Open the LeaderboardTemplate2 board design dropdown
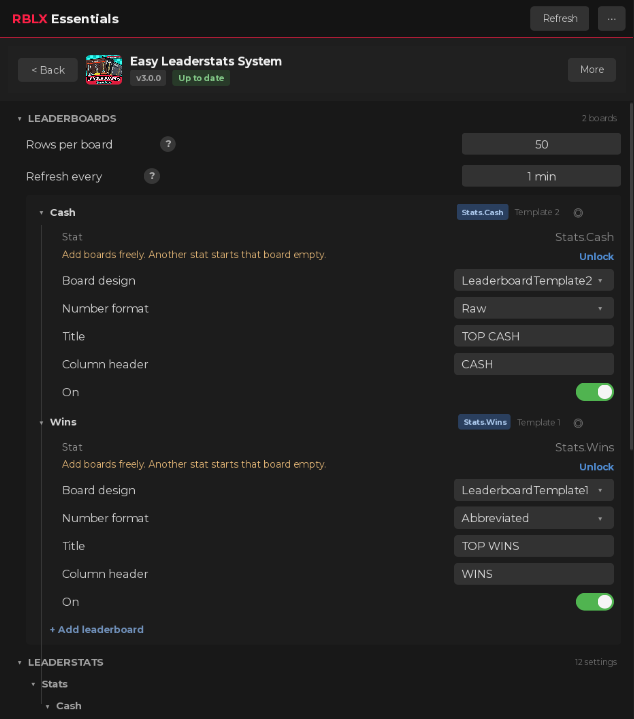 click(x=534, y=280)
